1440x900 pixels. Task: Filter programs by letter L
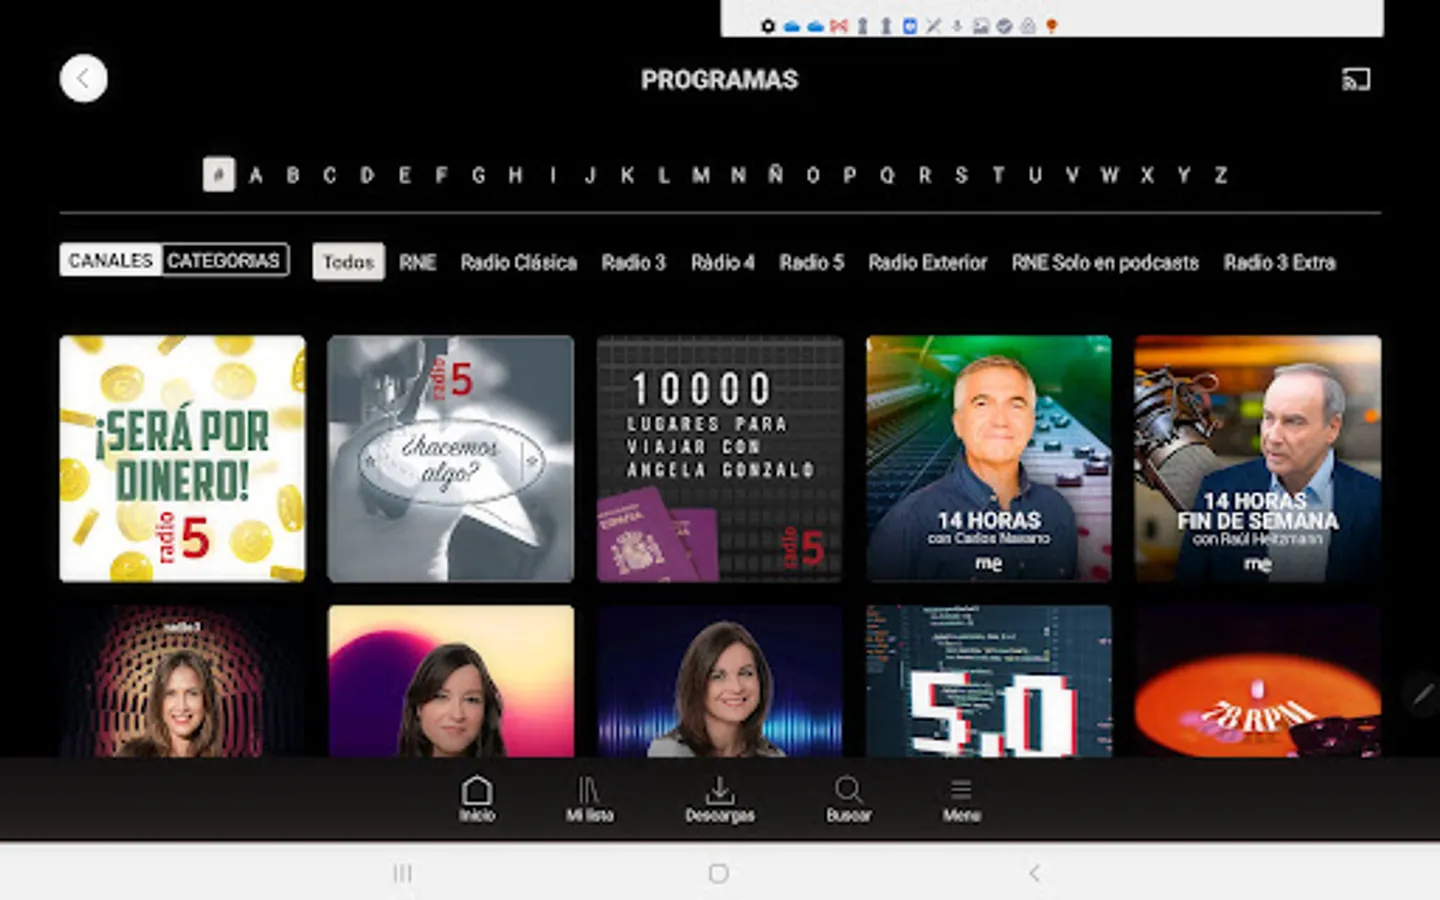click(x=663, y=175)
